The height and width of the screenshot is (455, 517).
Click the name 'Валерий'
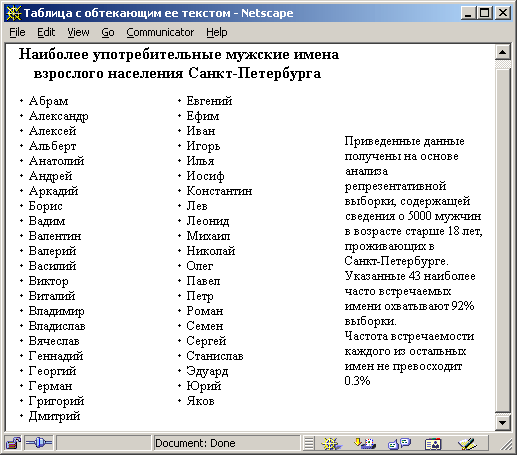(x=53, y=251)
